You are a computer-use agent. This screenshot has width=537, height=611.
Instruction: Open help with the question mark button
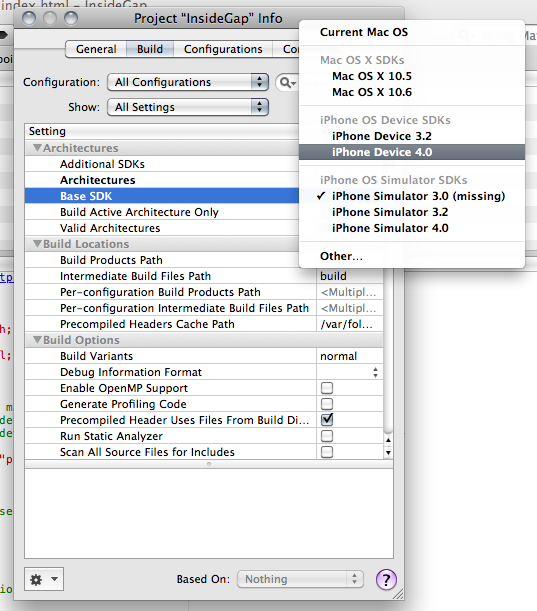(386, 580)
